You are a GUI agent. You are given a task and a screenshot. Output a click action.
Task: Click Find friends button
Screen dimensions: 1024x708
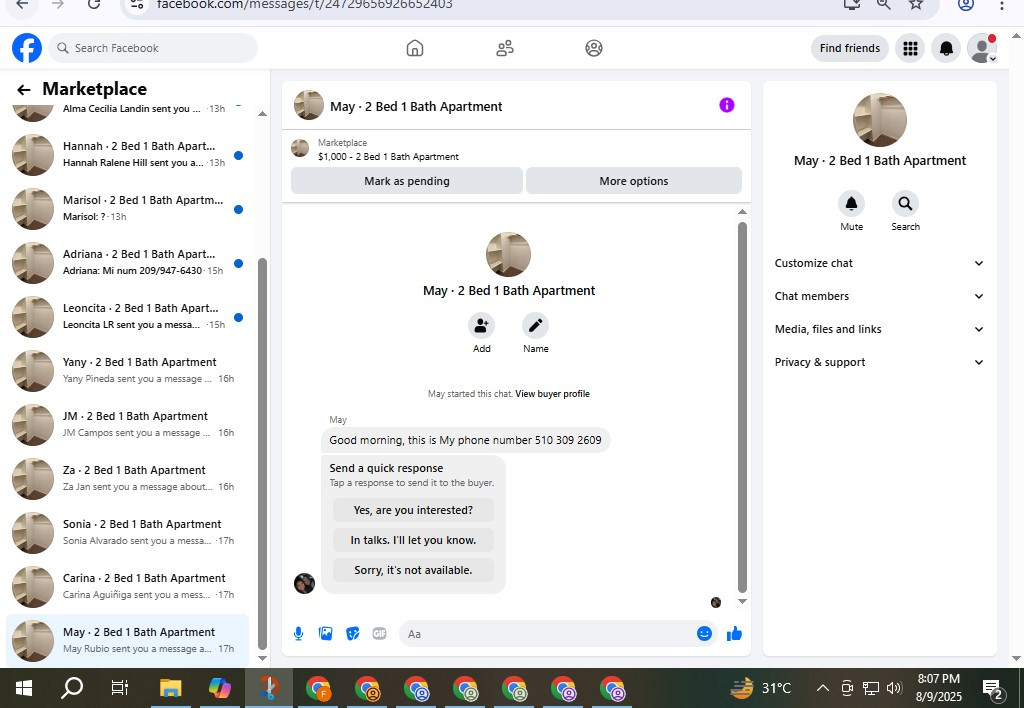(850, 48)
